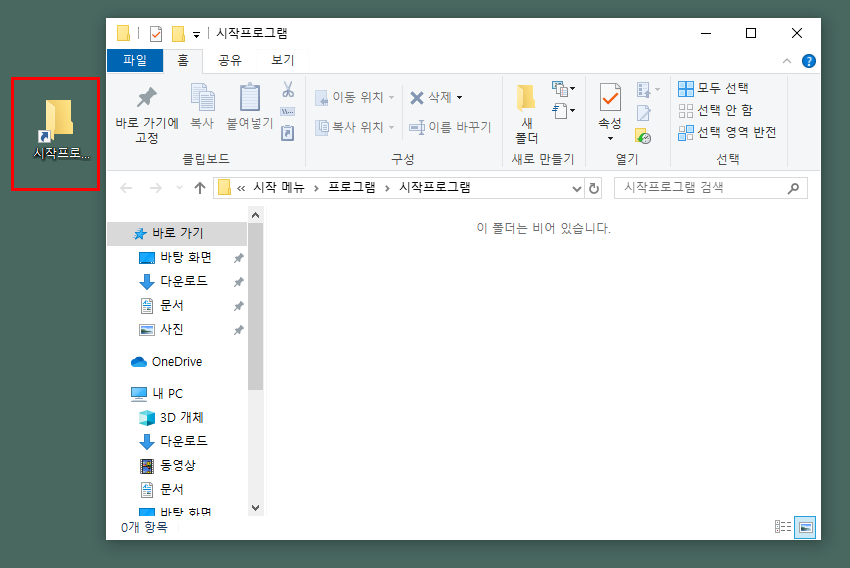
Task: Open the 파일 (File) menu tab
Action: click(x=135, y=60)
